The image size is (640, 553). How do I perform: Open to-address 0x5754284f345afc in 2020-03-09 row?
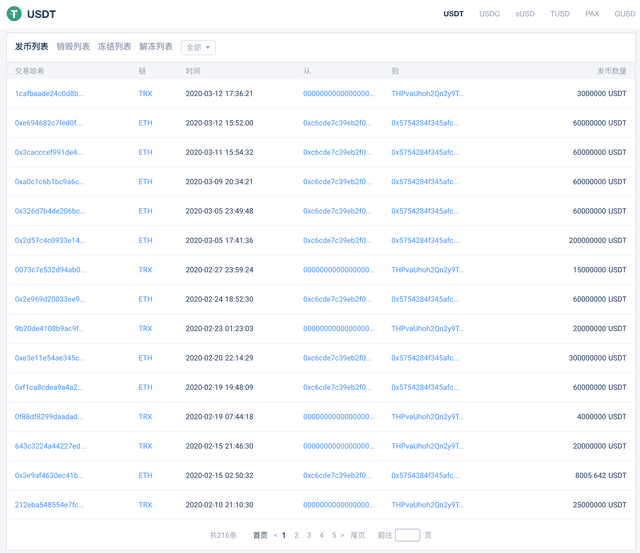(x=425, y=182)
